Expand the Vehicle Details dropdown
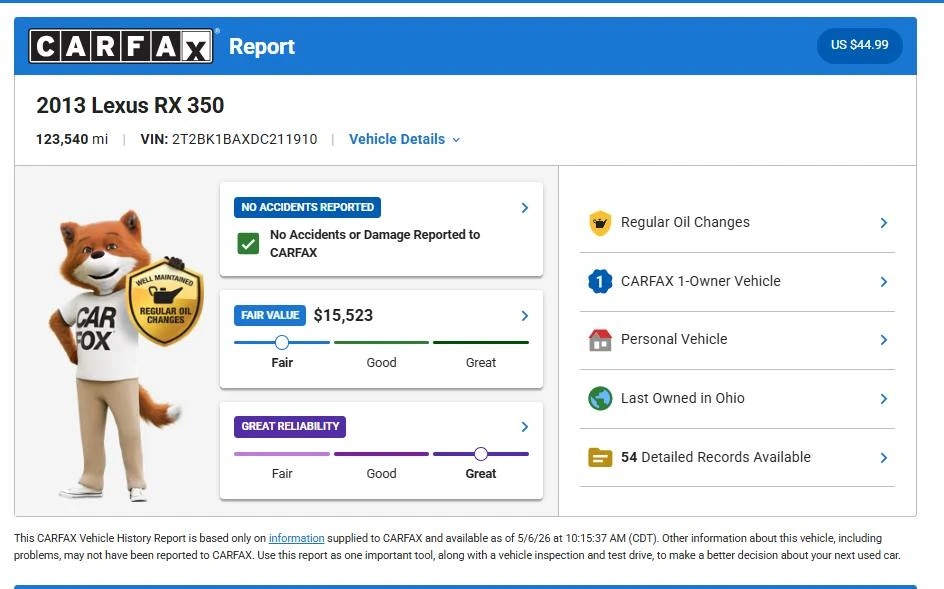 [x=405, y=139]
